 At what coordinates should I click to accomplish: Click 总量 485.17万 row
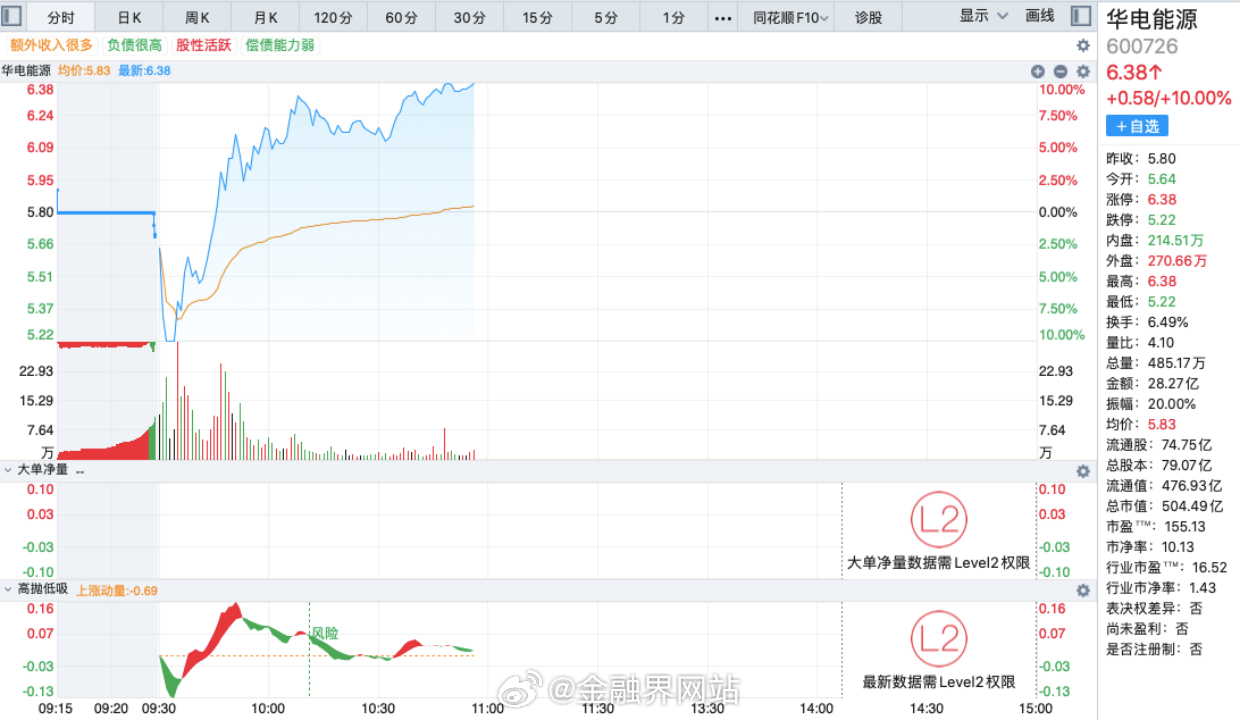click(x=1155, y=363)
